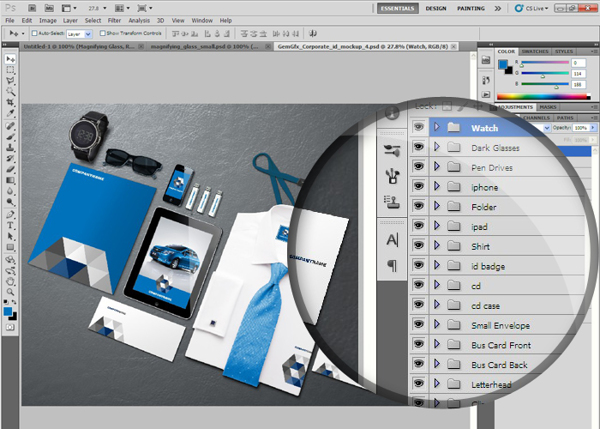
Task: Hide the Watch layer group
Action: 419,127
